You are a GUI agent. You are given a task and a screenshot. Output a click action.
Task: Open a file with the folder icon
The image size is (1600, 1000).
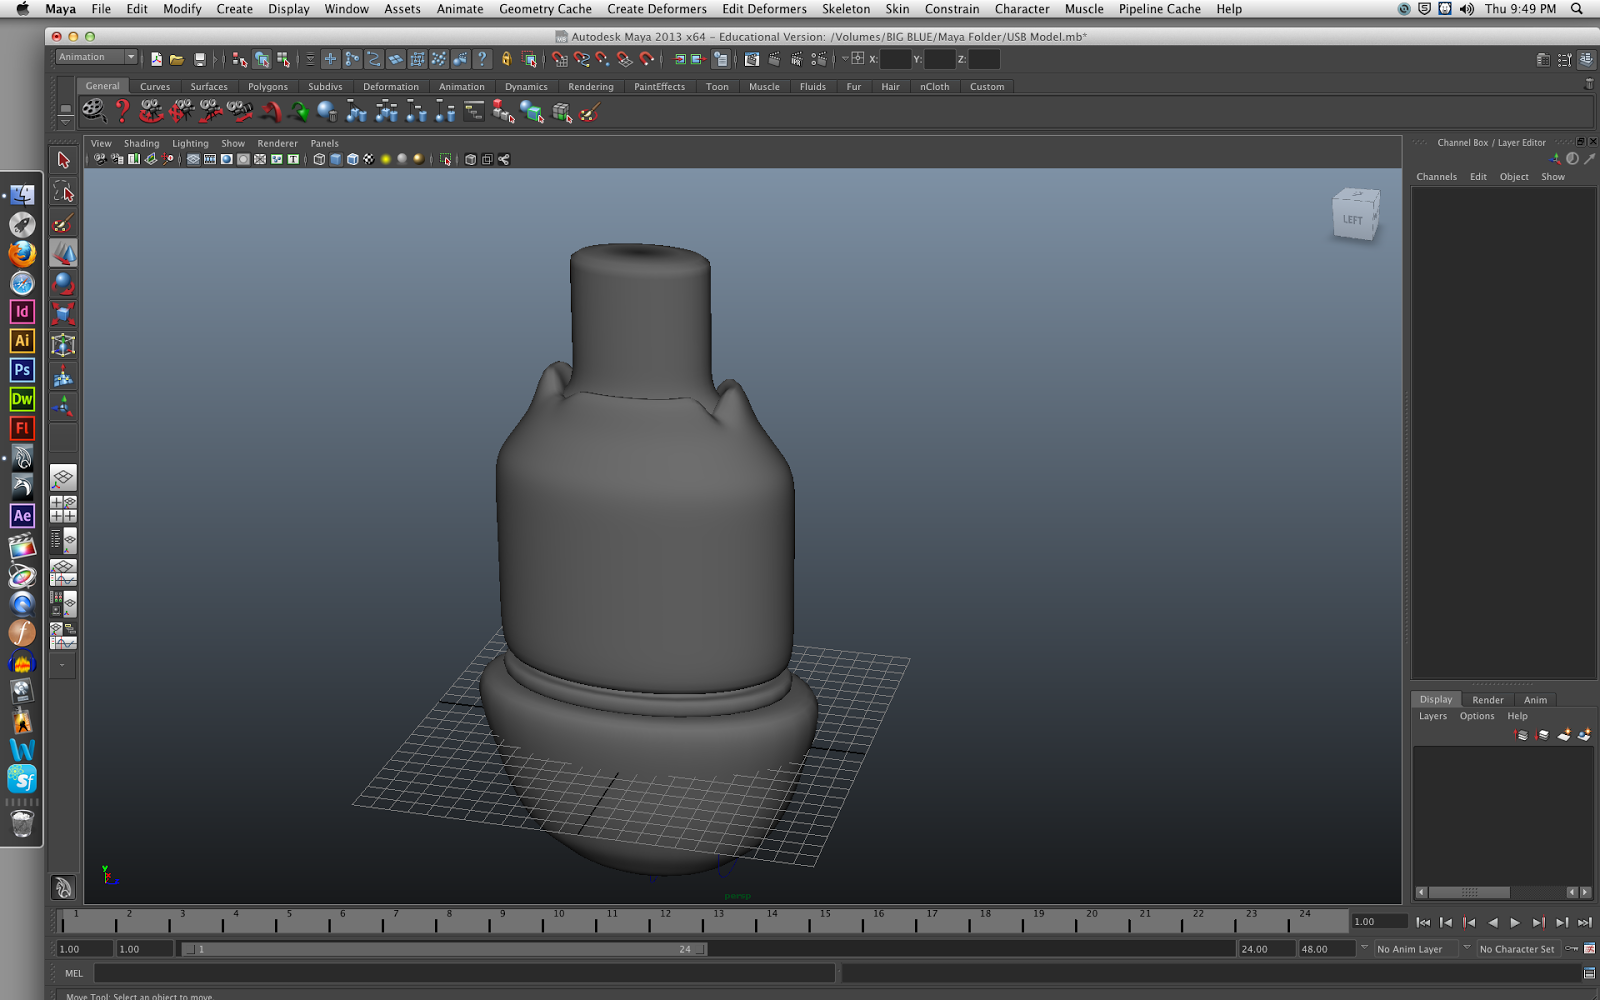tap(176, 58)
